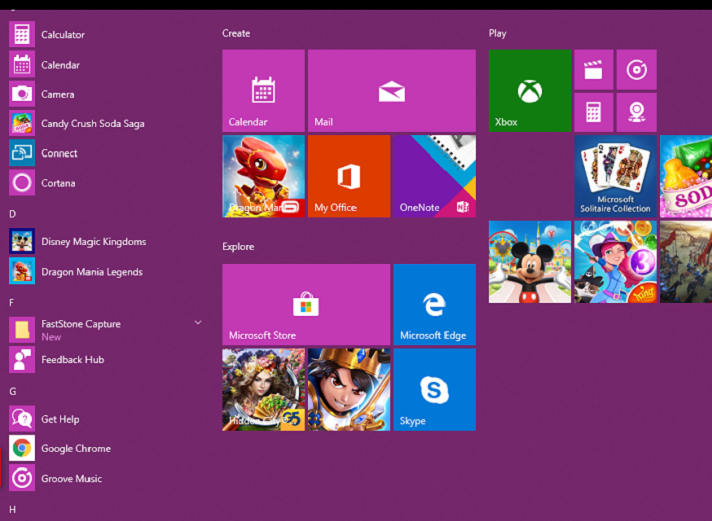Open the Microsoft Store tile
This screenshot has height=521, width=712.
pyautogui.click(x=306, y=304)
